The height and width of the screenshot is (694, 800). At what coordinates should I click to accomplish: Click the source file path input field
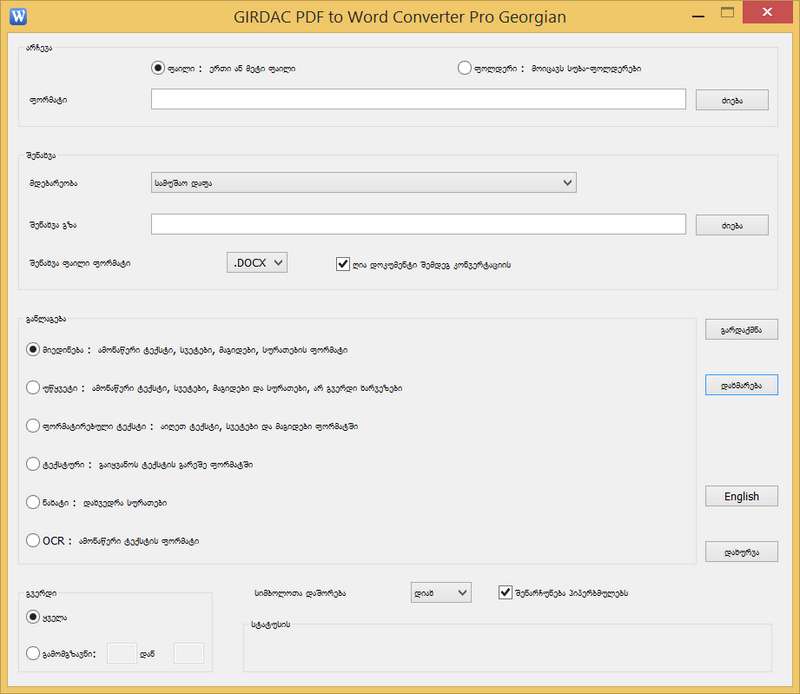click(418, 99)
